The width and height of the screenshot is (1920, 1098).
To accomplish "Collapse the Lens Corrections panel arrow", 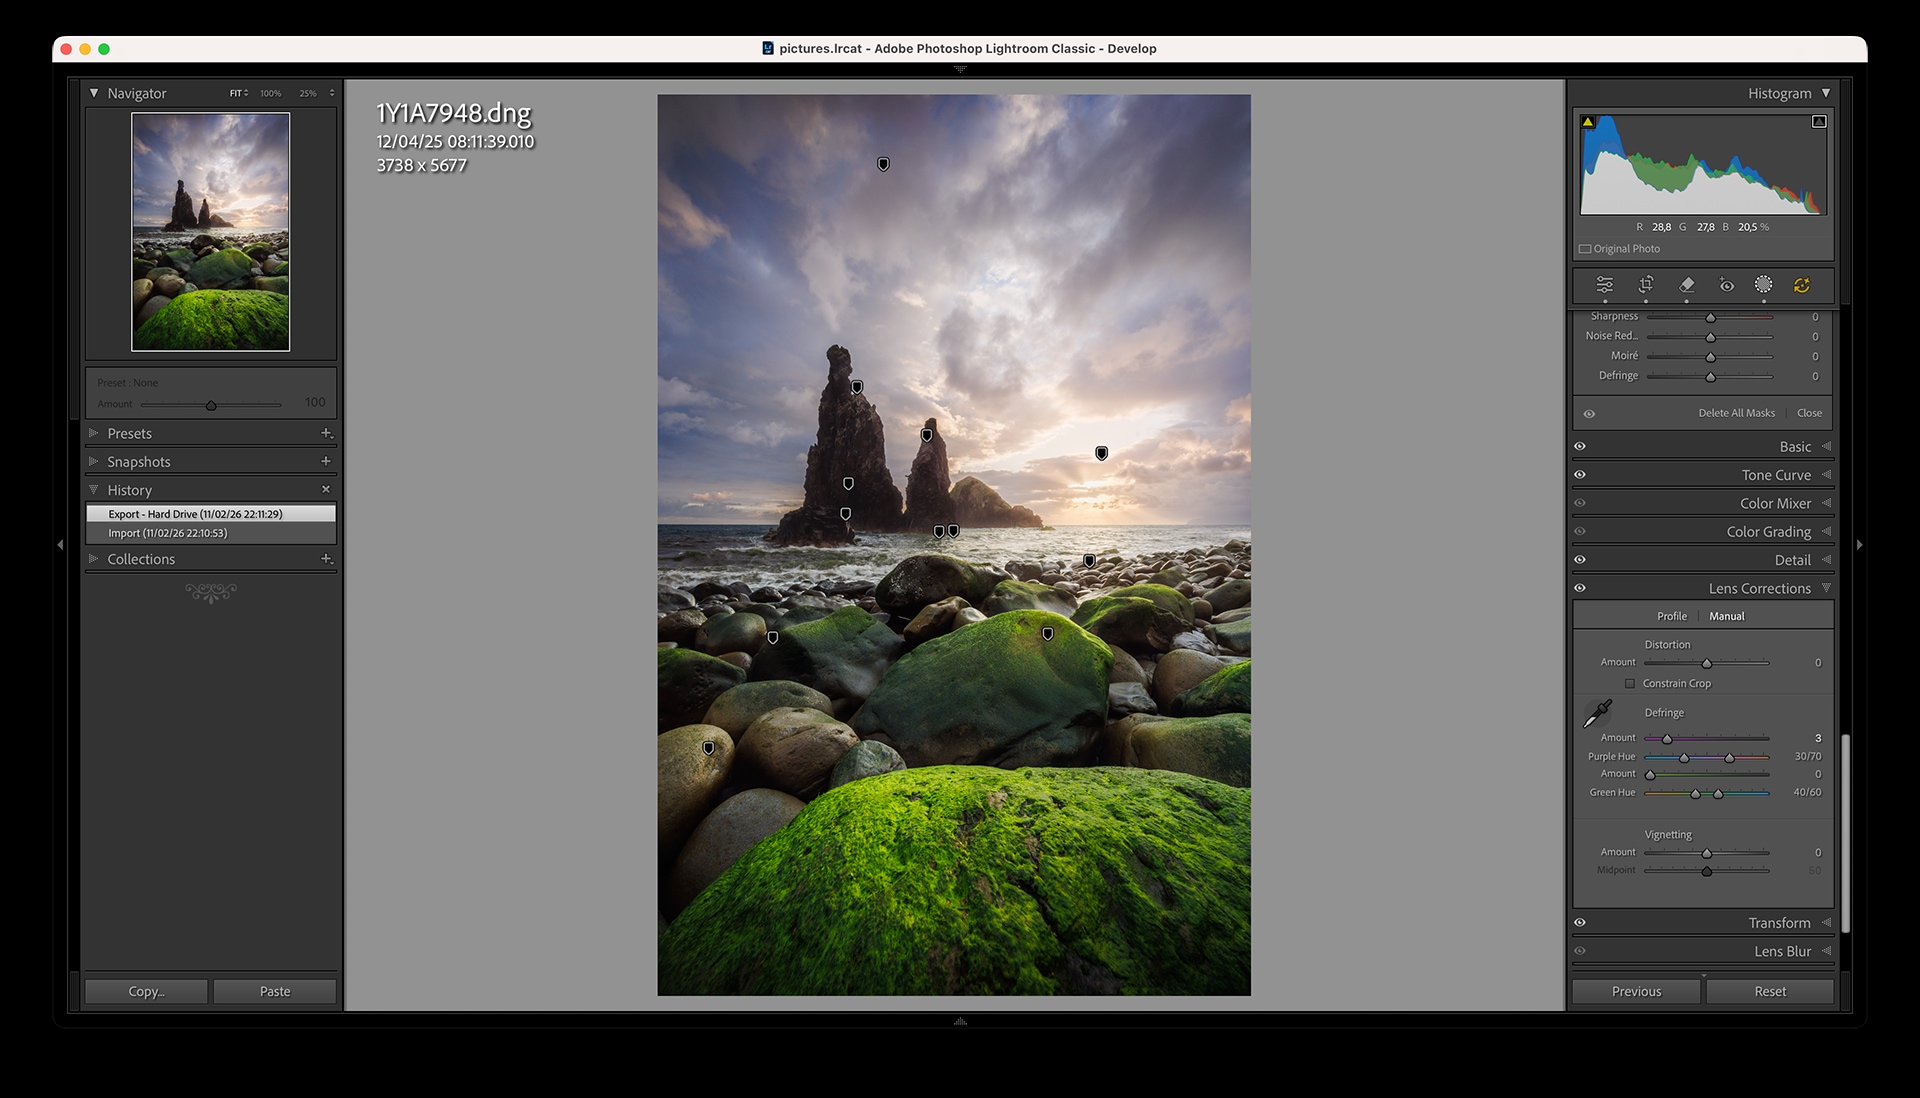I will 1826,588.
